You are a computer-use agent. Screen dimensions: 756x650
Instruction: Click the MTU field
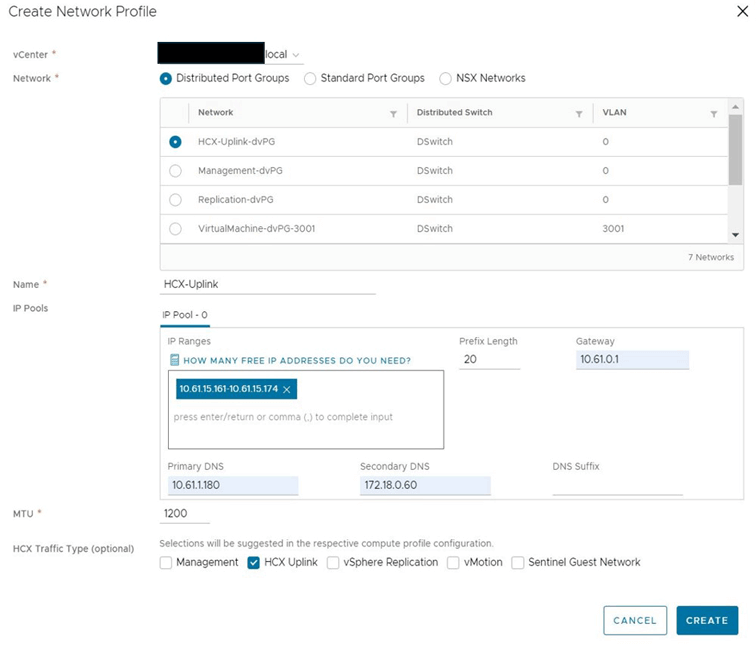click(x=185, y=514)
